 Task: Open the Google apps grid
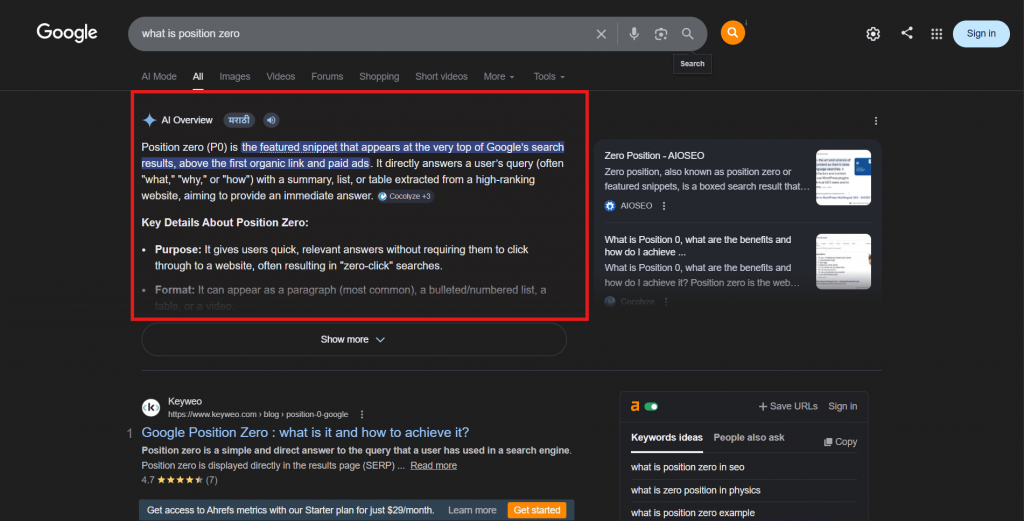(937, 34)
